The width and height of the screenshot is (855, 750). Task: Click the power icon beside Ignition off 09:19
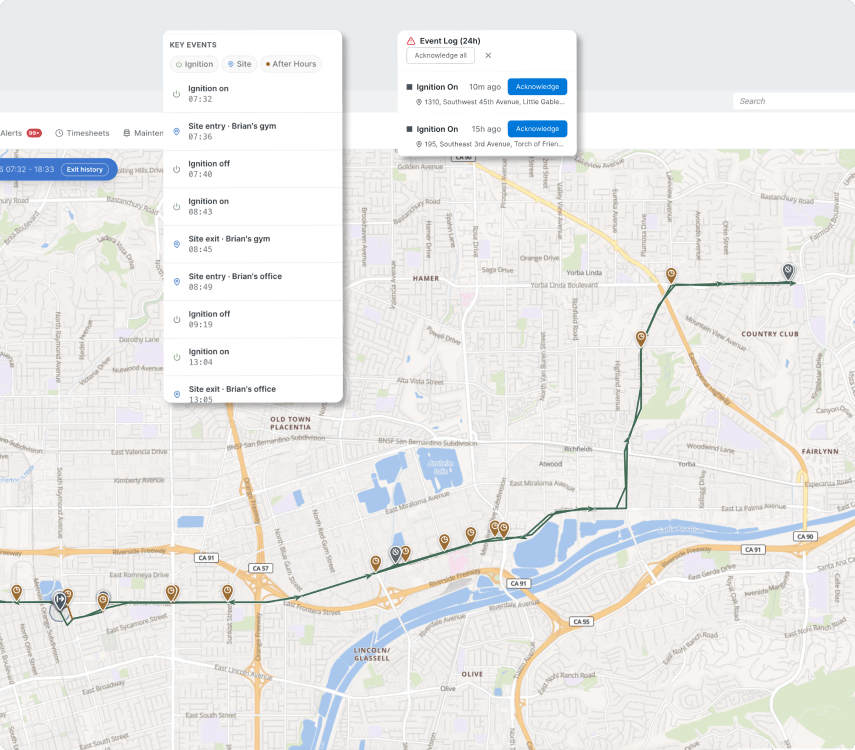click(x=177, y=320)
